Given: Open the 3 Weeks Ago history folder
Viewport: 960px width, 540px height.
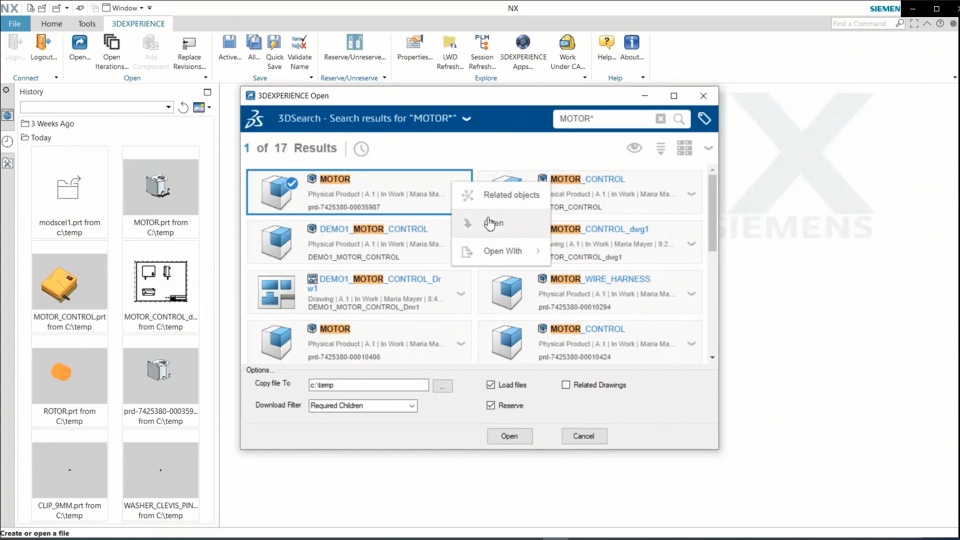Looking at the screenshot, I should (x=47, y=124).
